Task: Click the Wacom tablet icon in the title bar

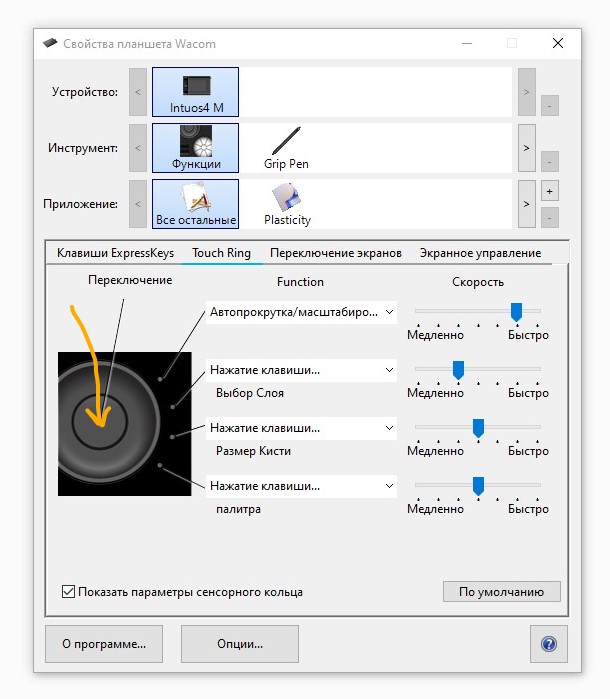Action: (50, 43)
